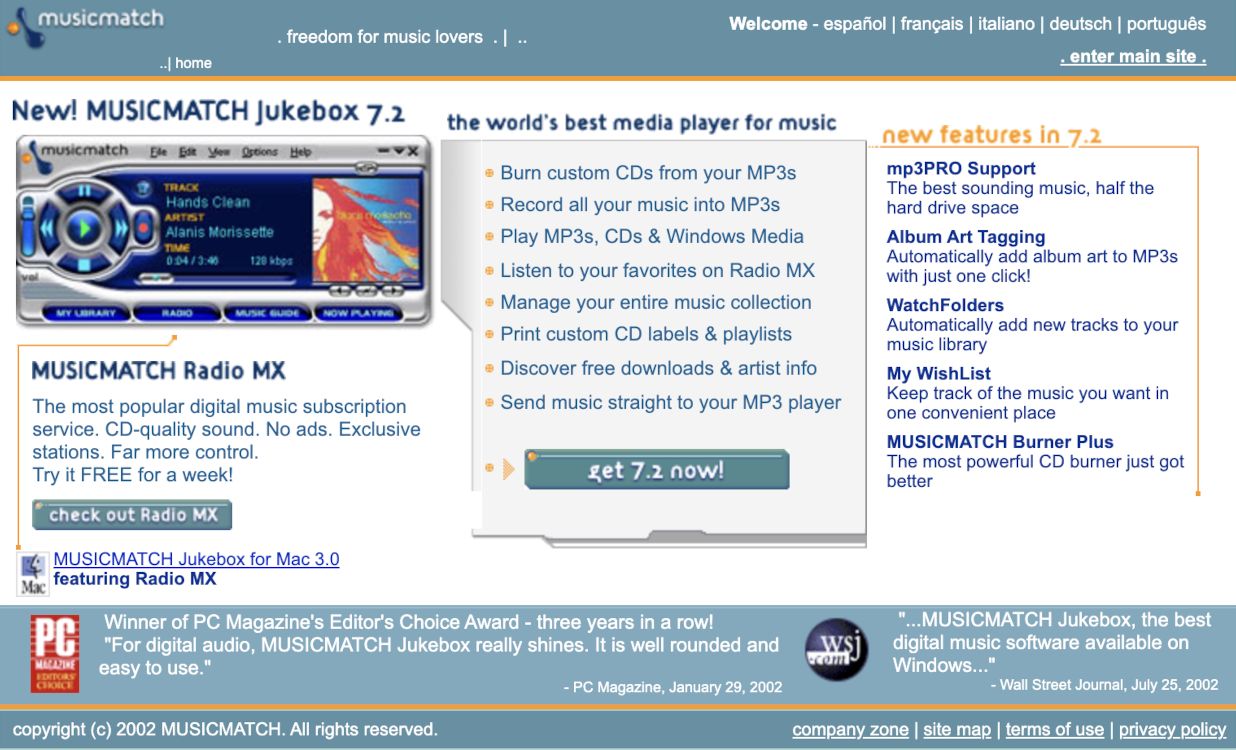Open the Edit menu in the Jukebox player

click(187, 152)
